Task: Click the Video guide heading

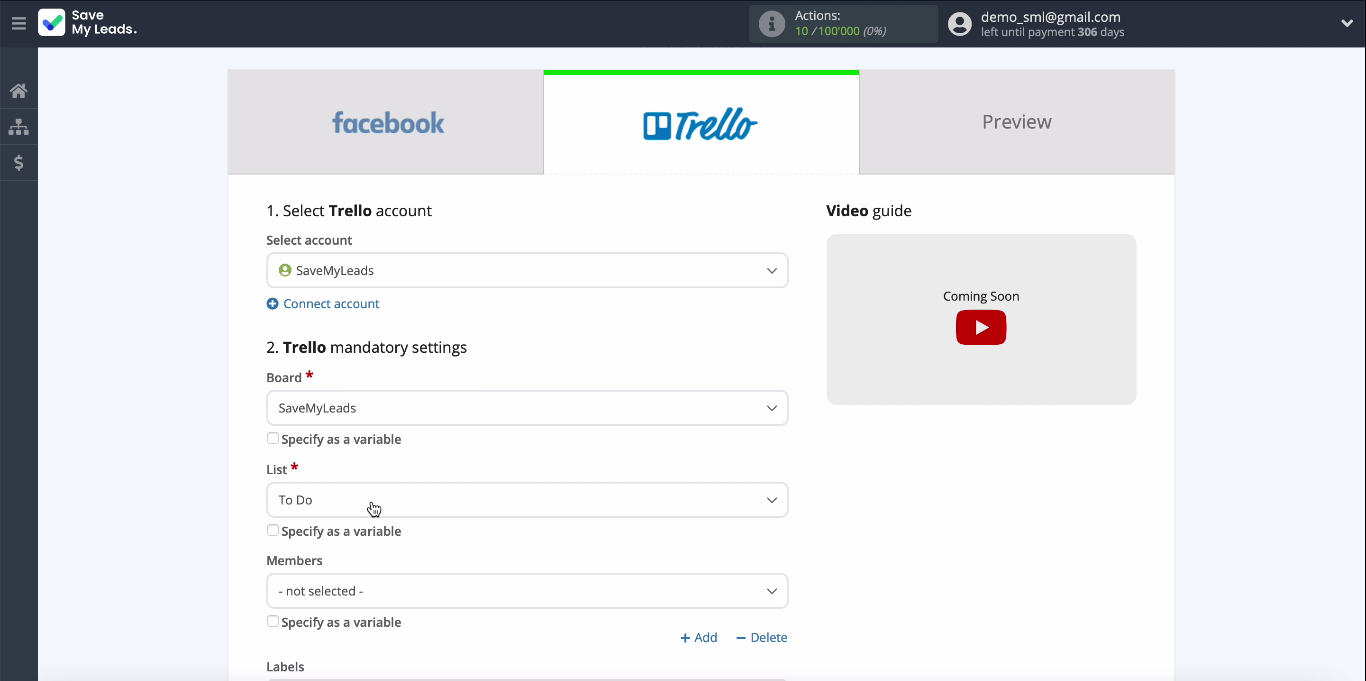Action: pyautogui.click(x=869, y=211)
